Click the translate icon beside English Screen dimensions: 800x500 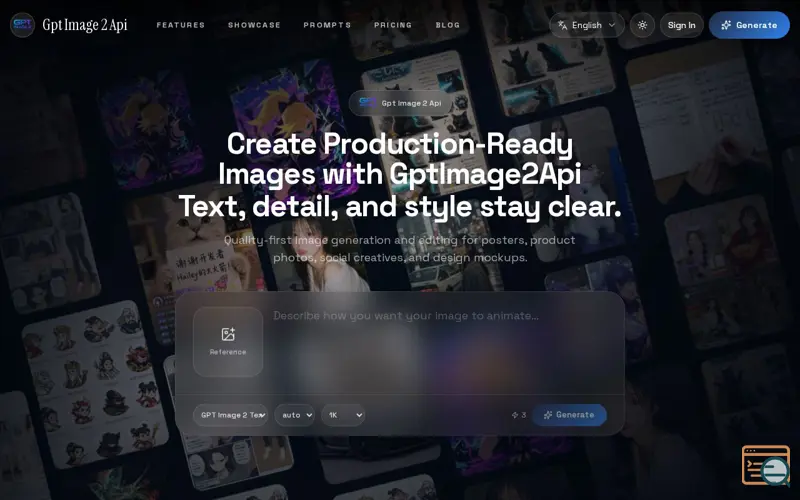[x=562, y=25]
